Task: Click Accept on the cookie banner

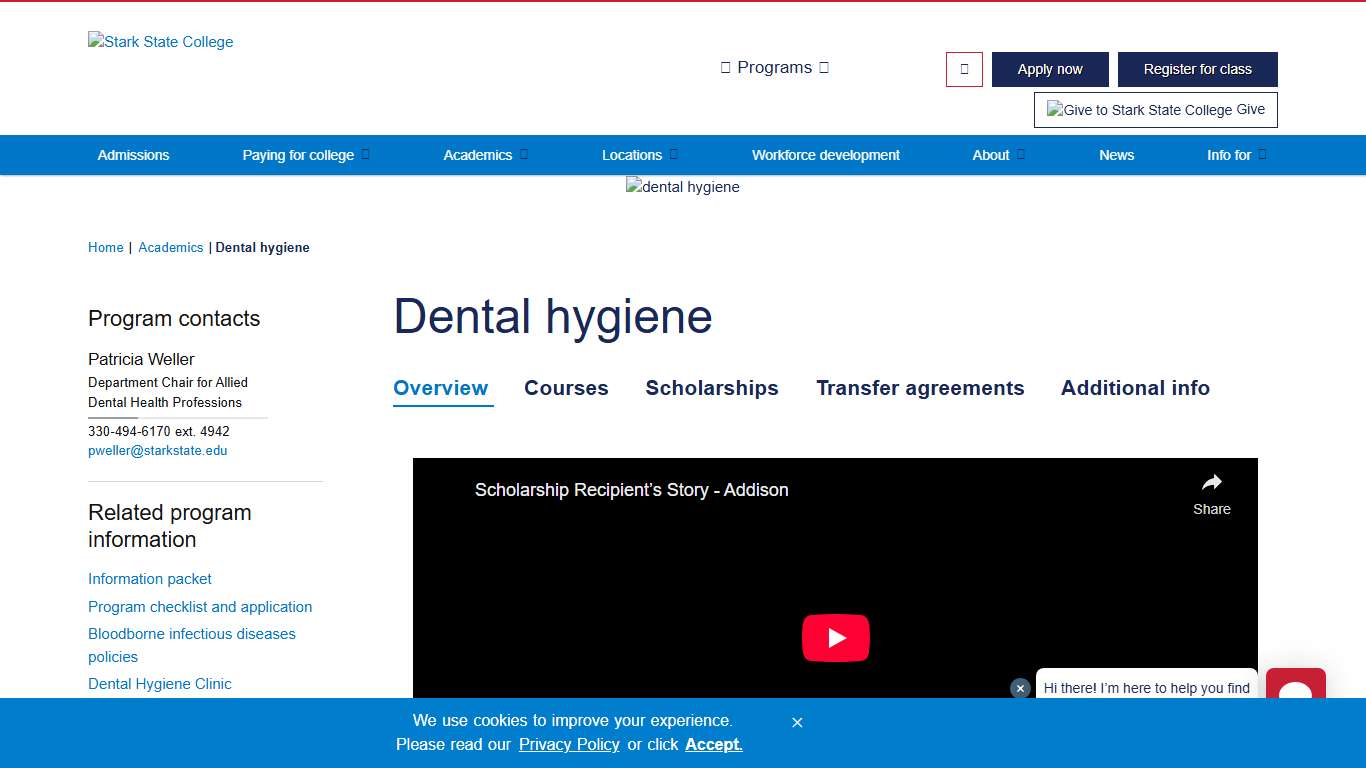Action: (x=712, y=744)
